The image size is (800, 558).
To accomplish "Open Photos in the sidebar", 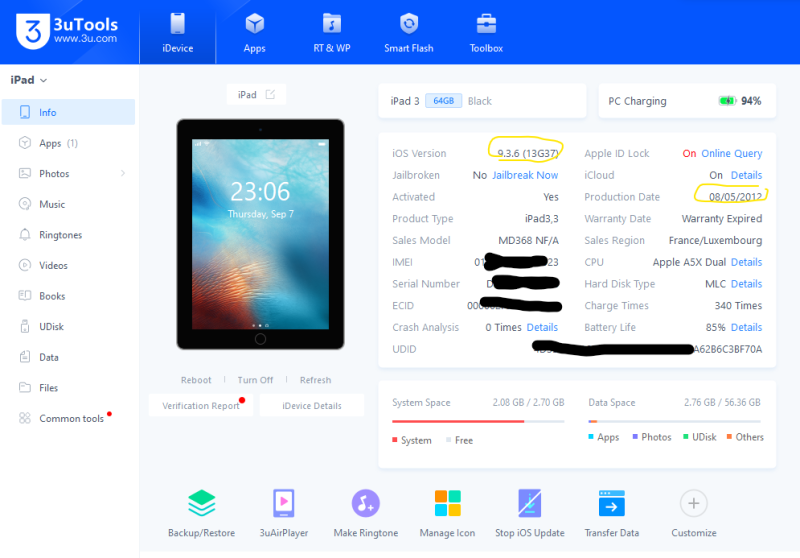I will pos(68,173).
